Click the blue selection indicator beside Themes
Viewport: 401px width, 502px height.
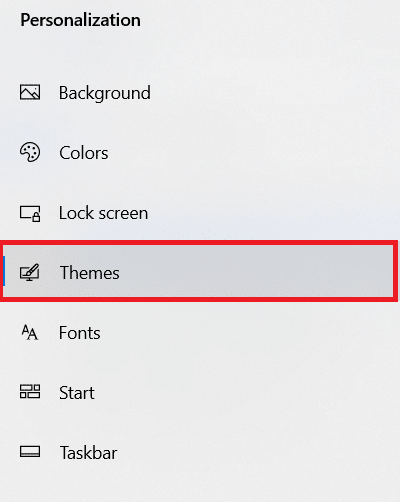[4, 271]
